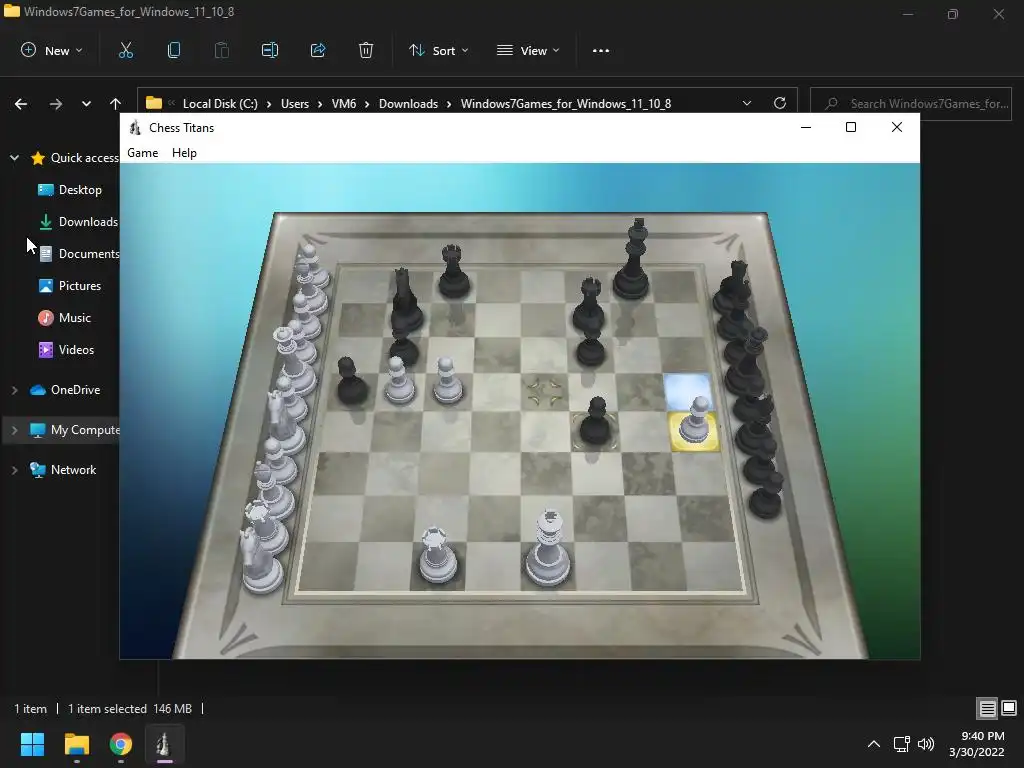Click the Explorer search box
Viewport: 1024px width, 768px height.
[910, 103]
